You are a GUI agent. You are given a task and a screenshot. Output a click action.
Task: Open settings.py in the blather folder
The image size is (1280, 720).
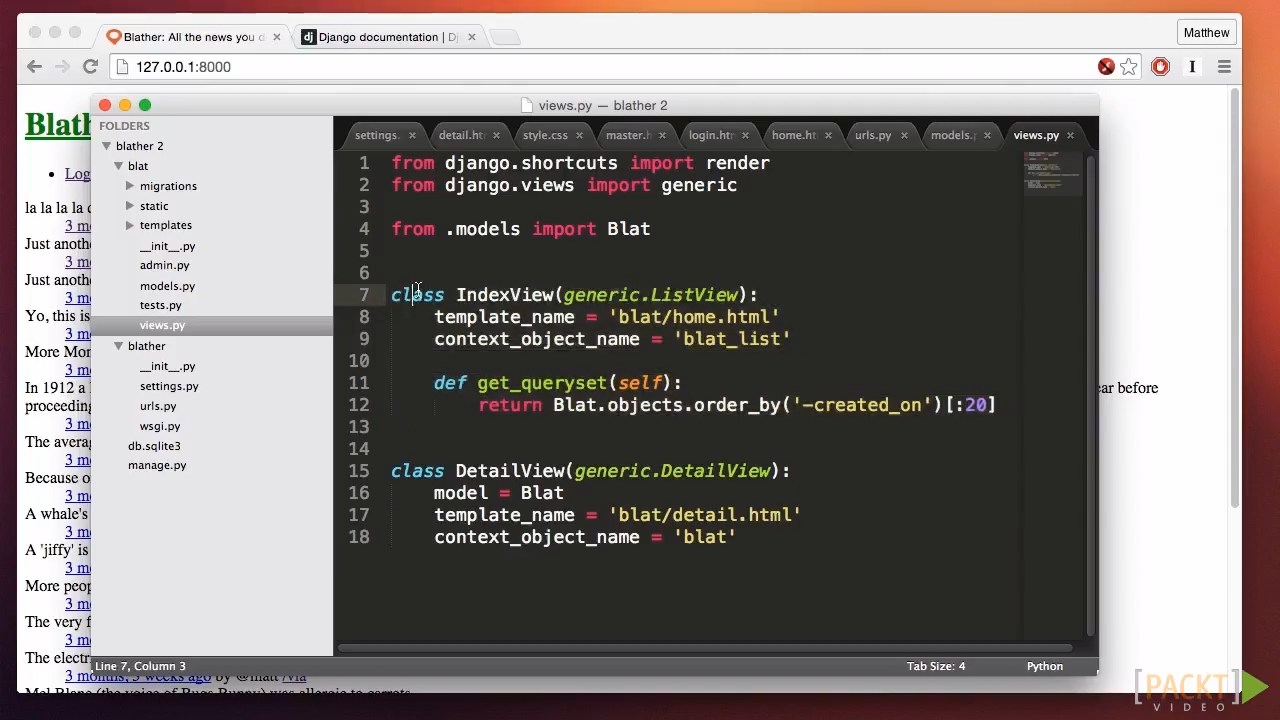169,386
